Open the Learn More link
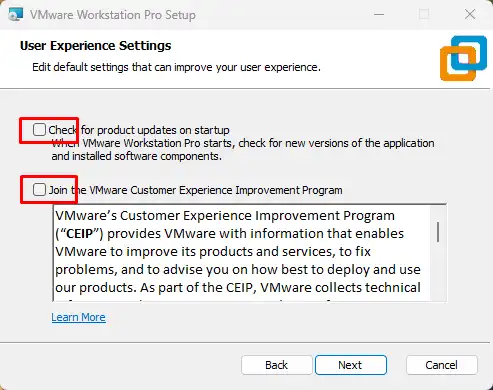Image resolution: width=493 pixels, height=390 pixels. point(79,317)
